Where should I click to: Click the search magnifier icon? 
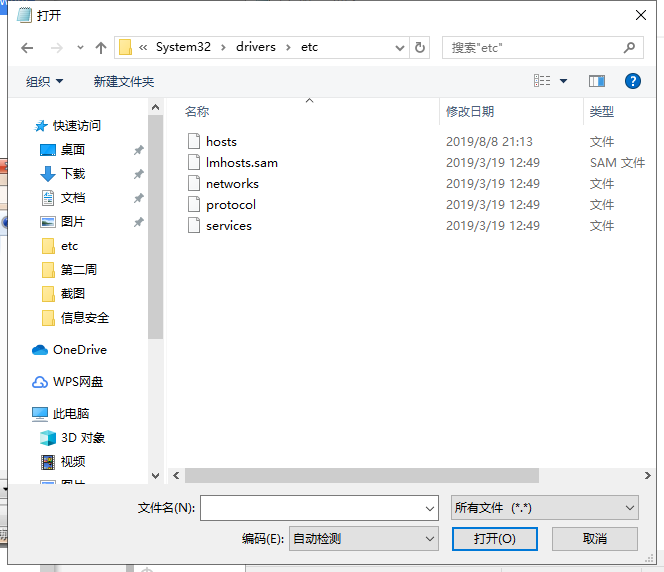tap(629, 47)
